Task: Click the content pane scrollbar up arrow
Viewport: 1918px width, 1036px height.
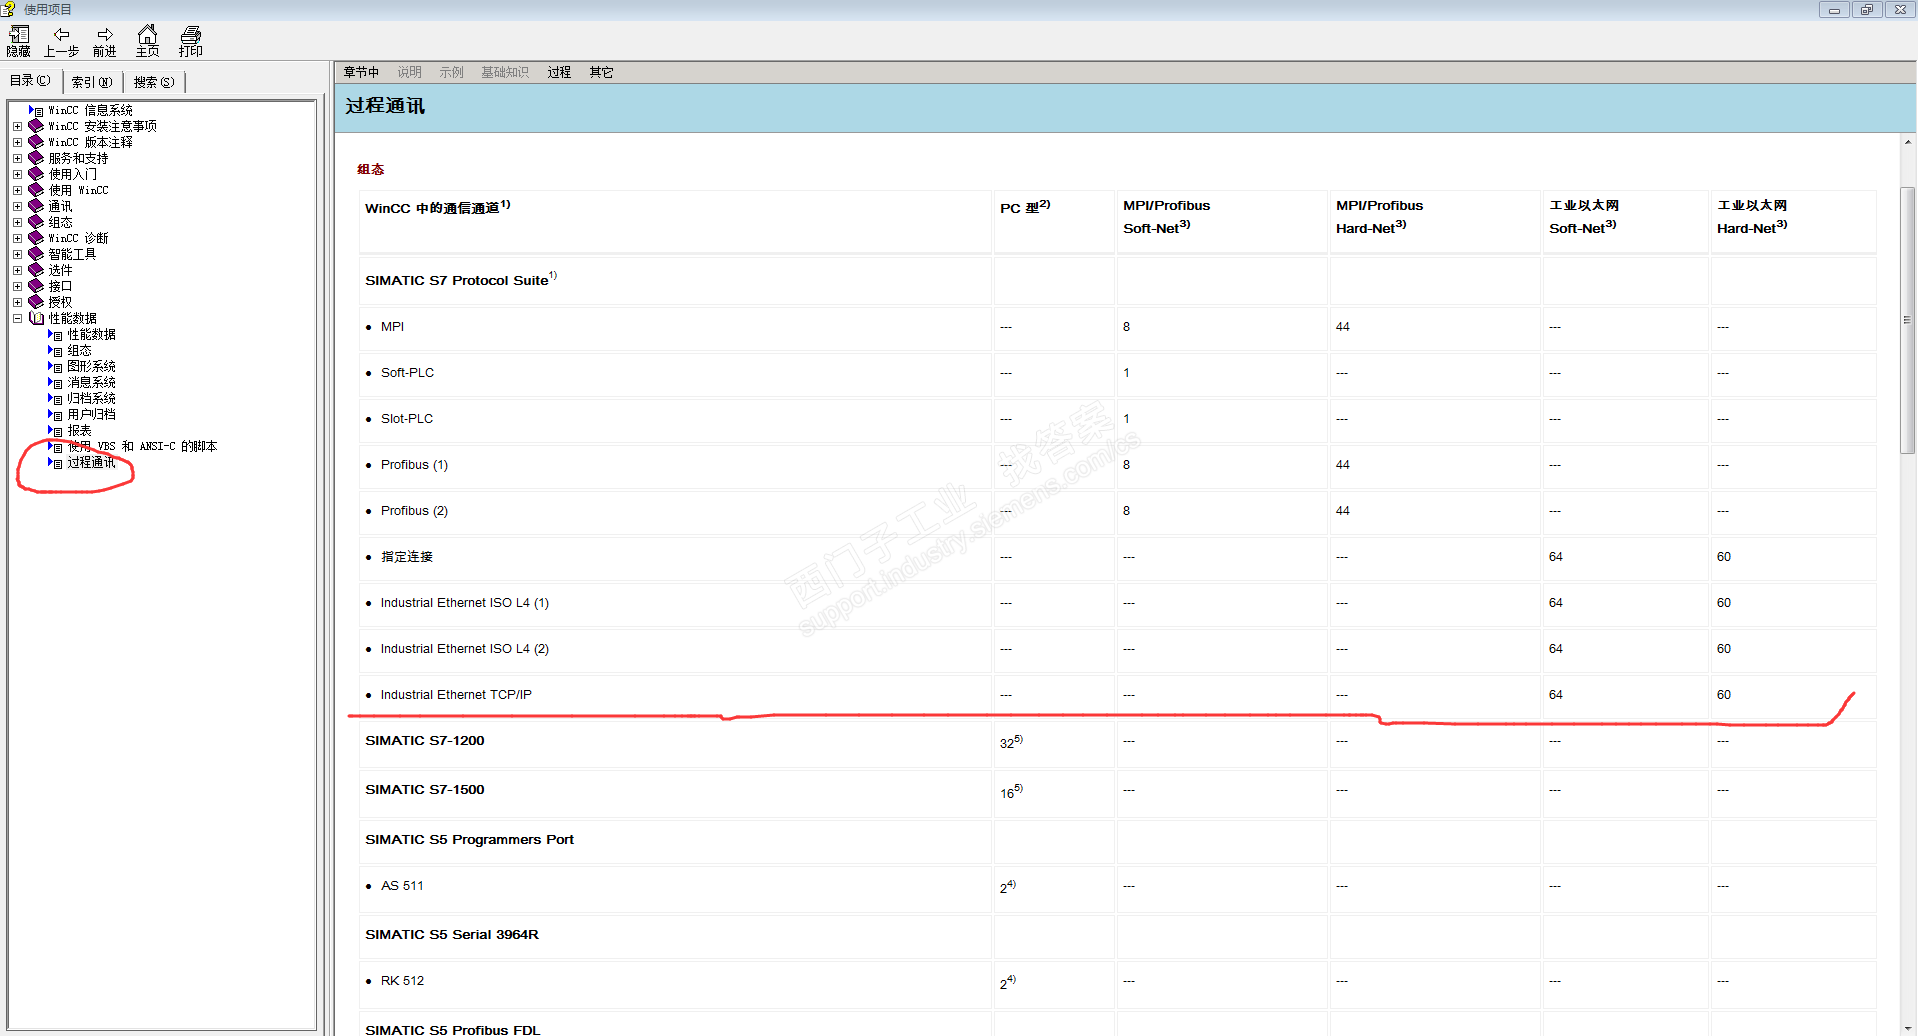Action: (1908, 142)
